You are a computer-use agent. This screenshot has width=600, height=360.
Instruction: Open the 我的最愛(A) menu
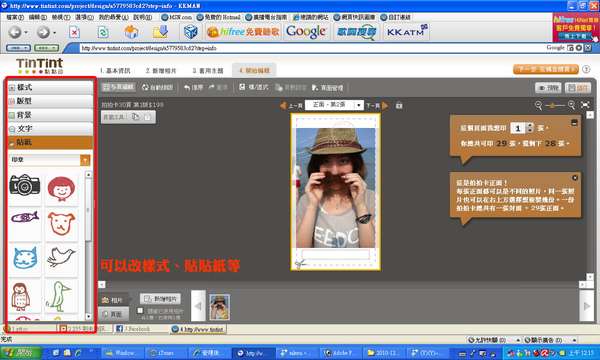[x=113, y=17]
